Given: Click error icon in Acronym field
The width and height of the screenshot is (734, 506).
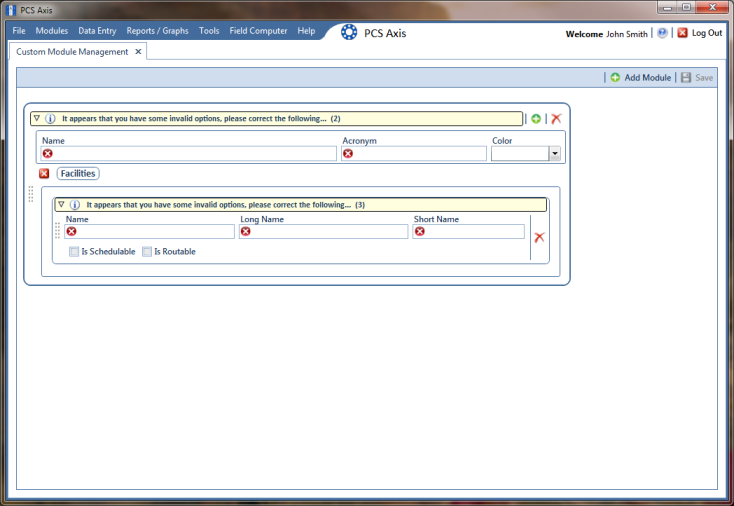Looking at the screenshot, I should (x=348, y=154).
